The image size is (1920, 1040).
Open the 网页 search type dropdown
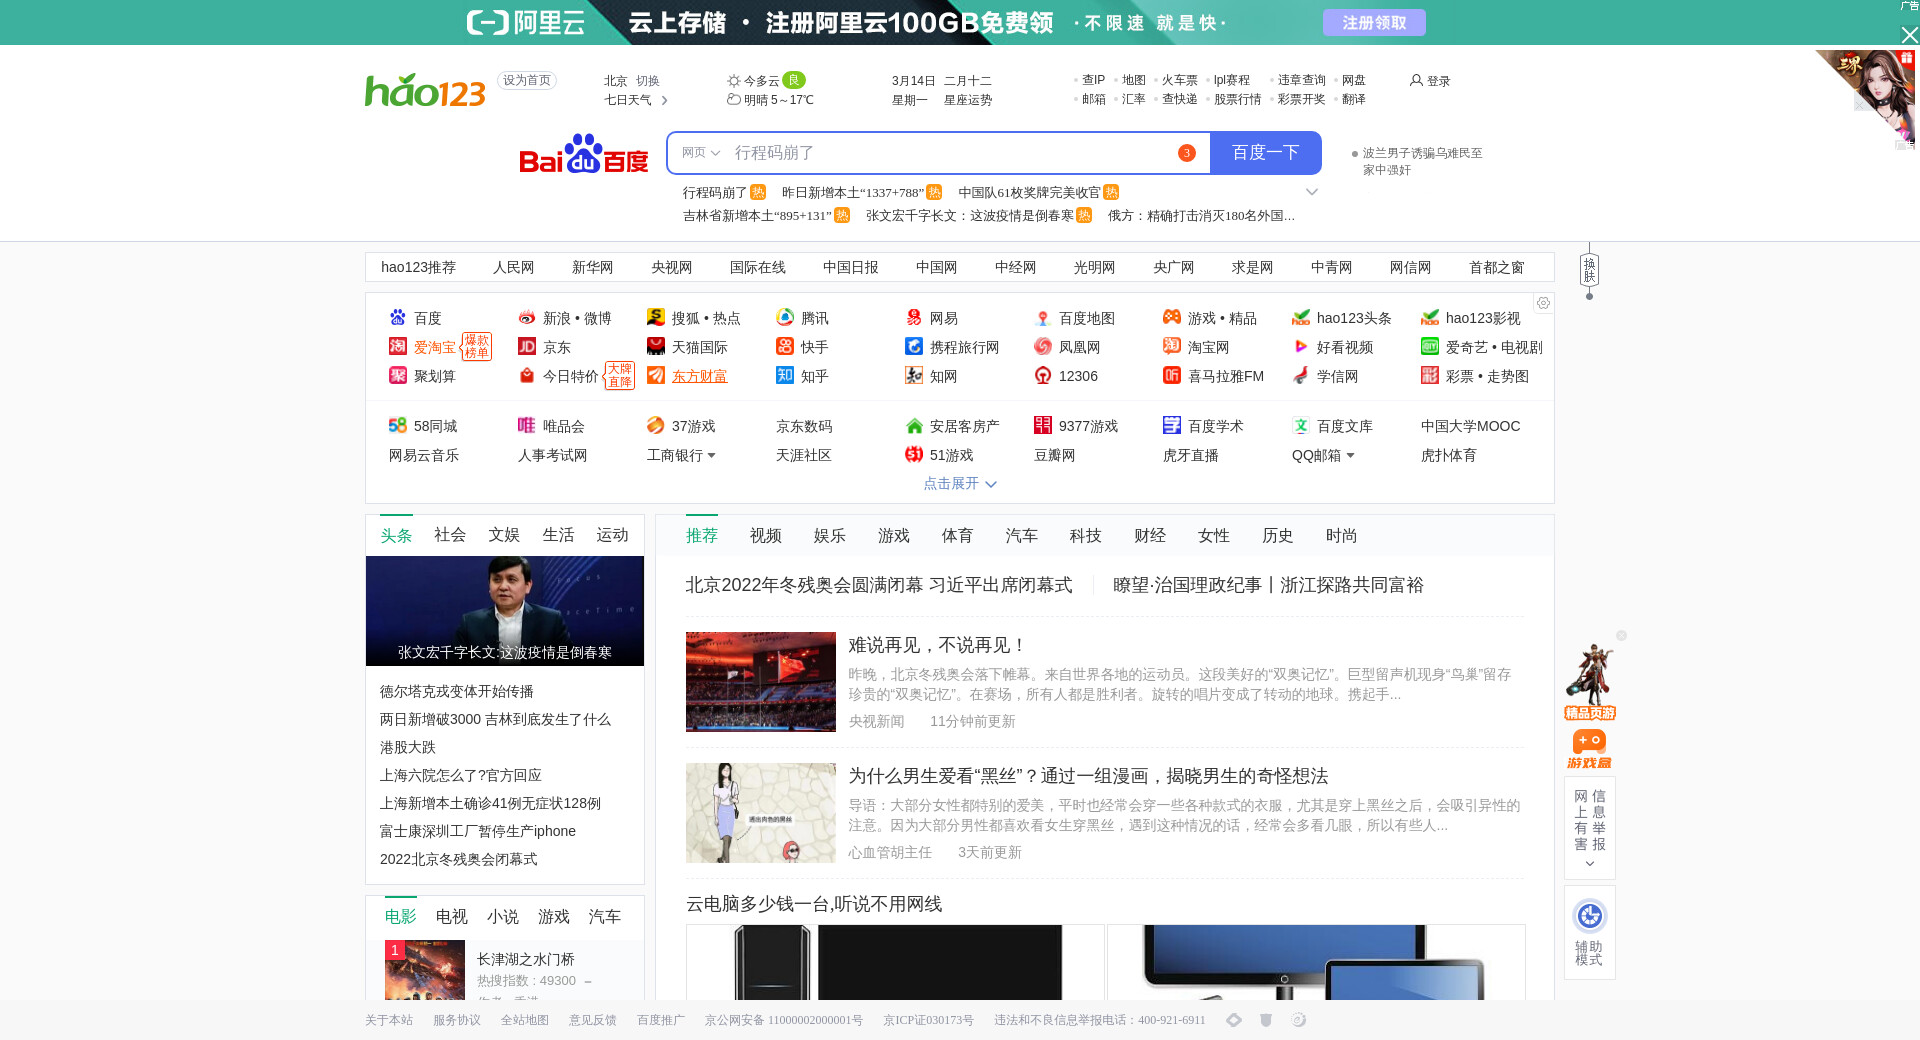click(x=700, y=153)
